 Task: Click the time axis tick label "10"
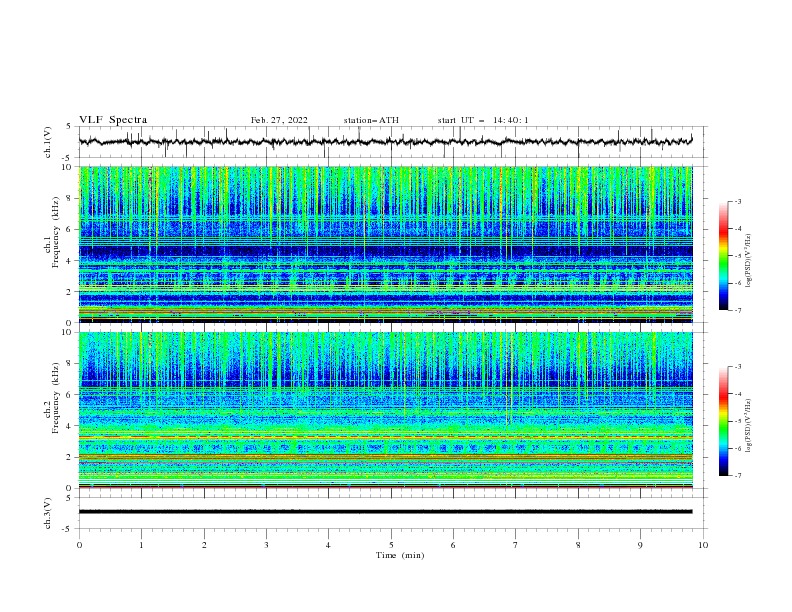(x=703, y=545)
